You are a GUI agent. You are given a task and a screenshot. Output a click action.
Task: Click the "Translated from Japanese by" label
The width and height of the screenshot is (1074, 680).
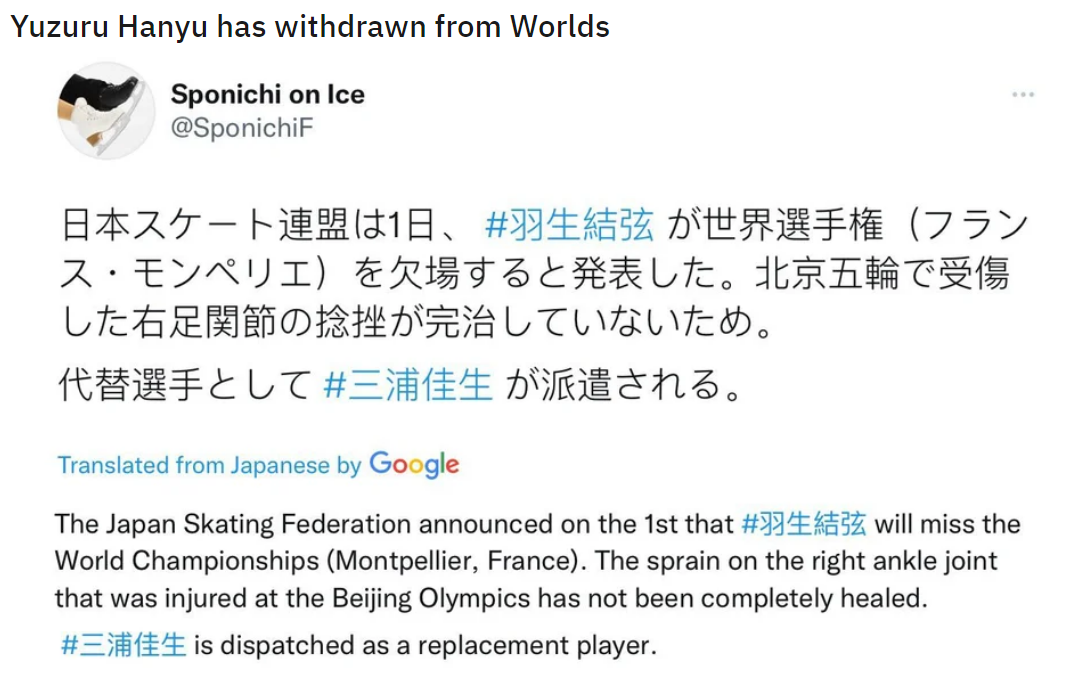[x=209, y=465]
